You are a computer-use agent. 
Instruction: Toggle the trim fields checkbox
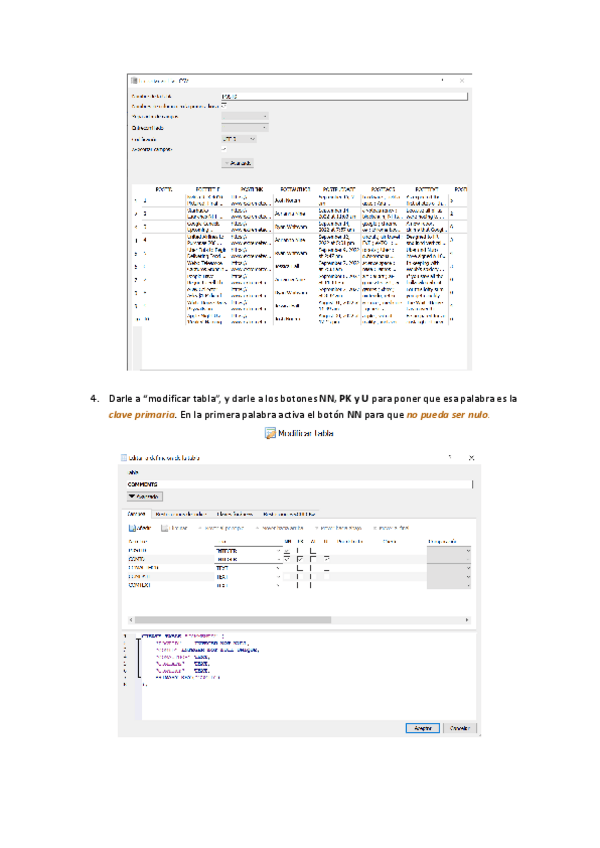click(224, 148)
